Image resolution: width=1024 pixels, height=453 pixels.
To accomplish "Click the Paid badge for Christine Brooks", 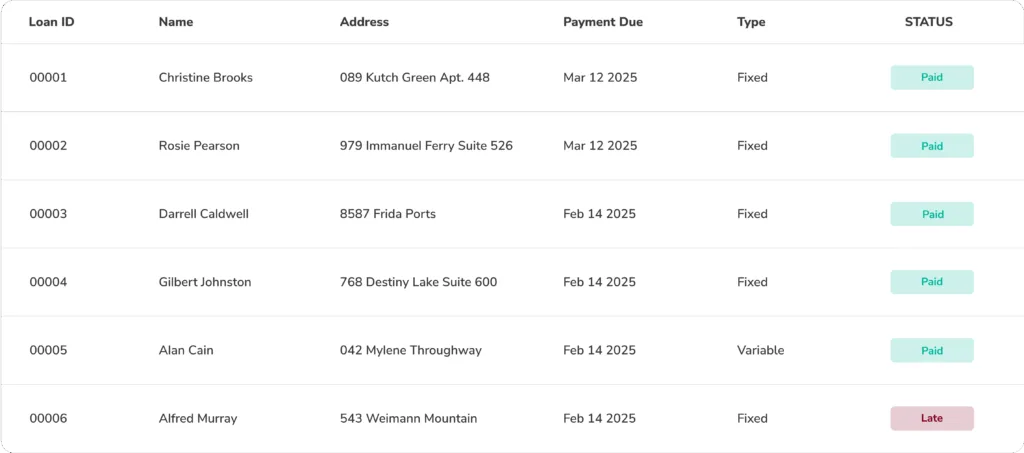I will click(x=932, y=78).
